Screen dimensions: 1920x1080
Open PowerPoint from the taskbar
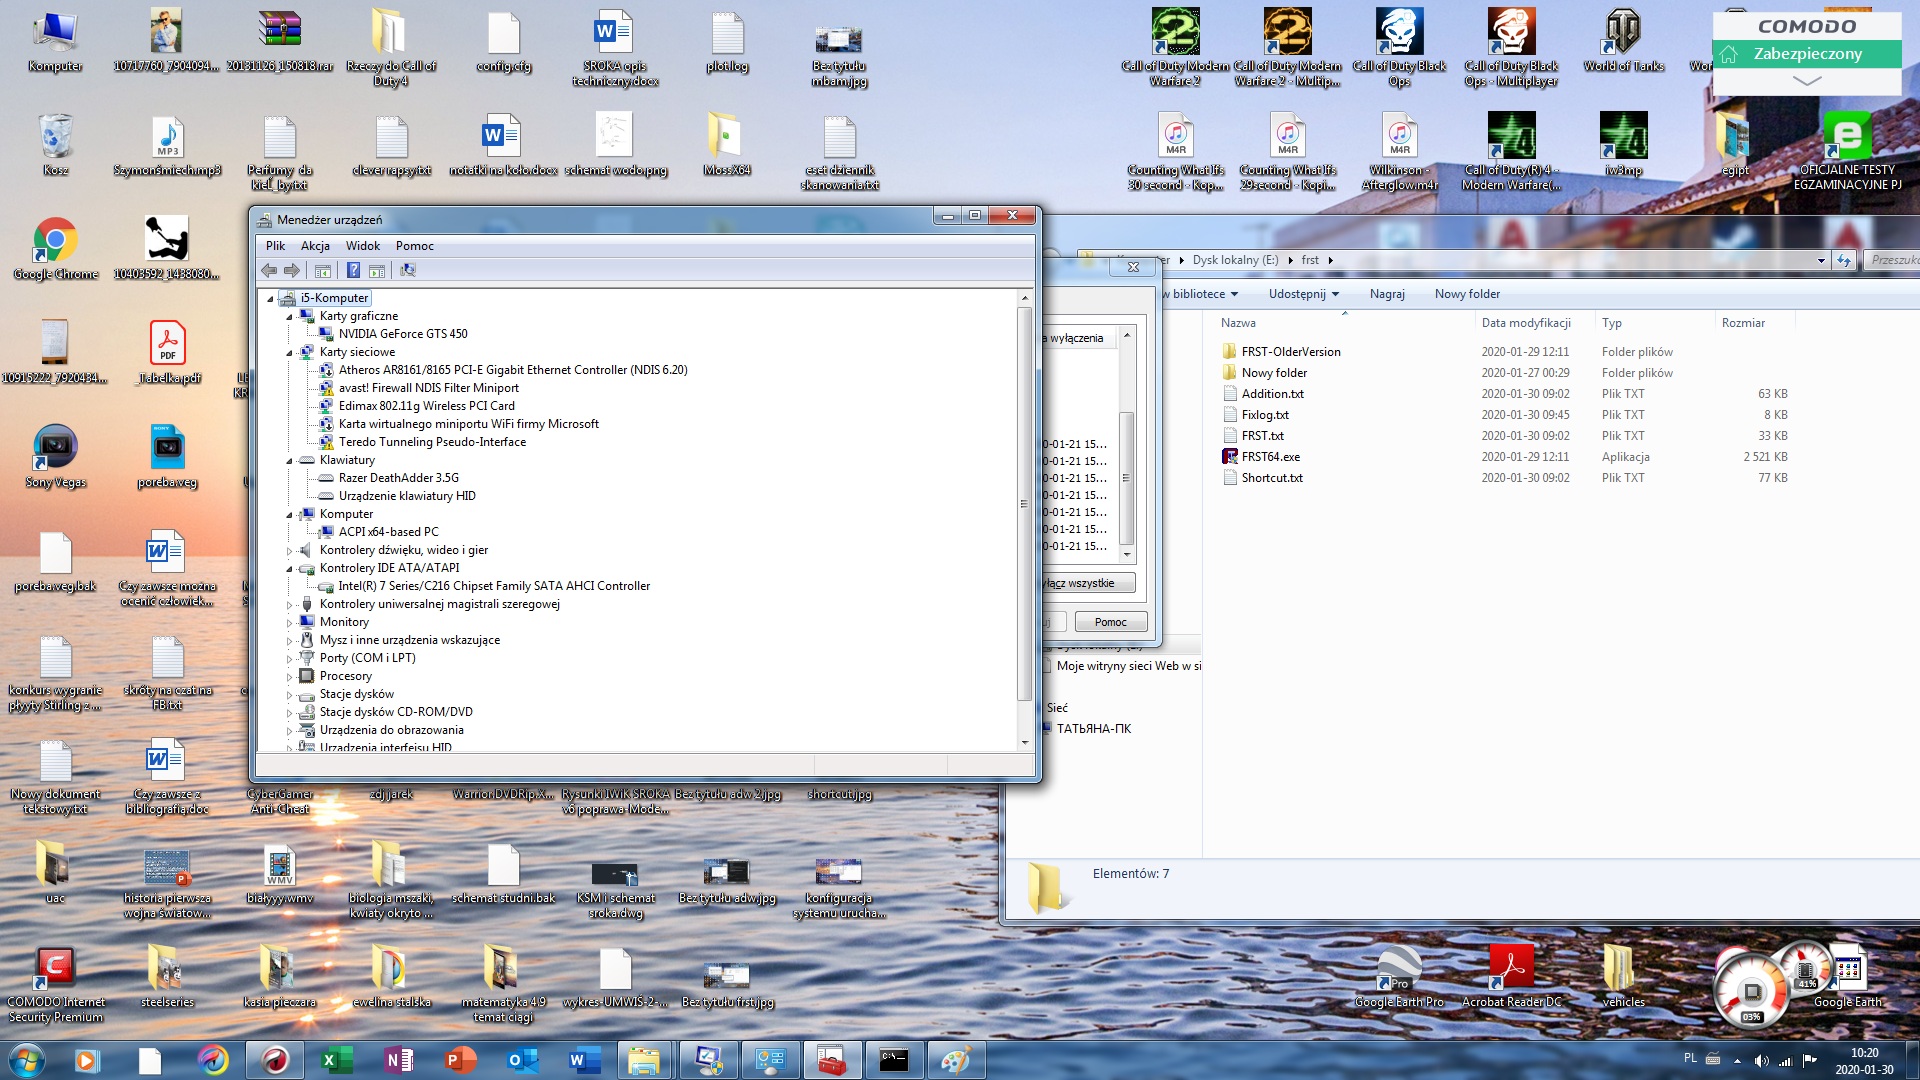click(460, 1060)
